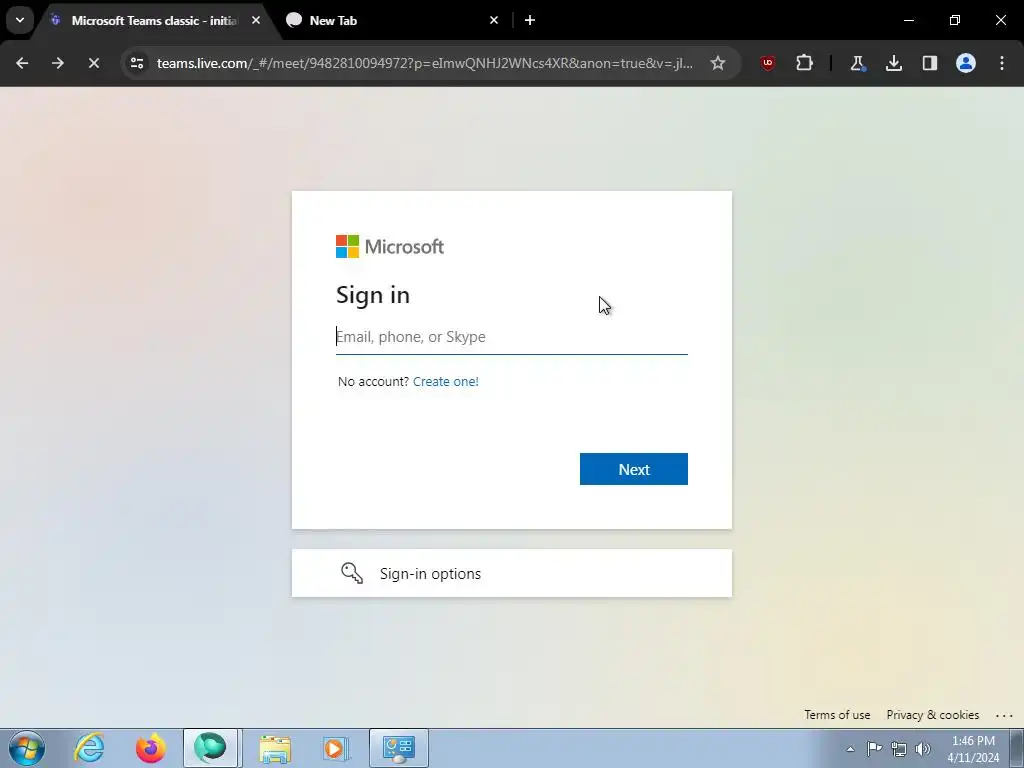Open the Chrome Labs flask icon
1024x768 pixels.
pos(857,63)
